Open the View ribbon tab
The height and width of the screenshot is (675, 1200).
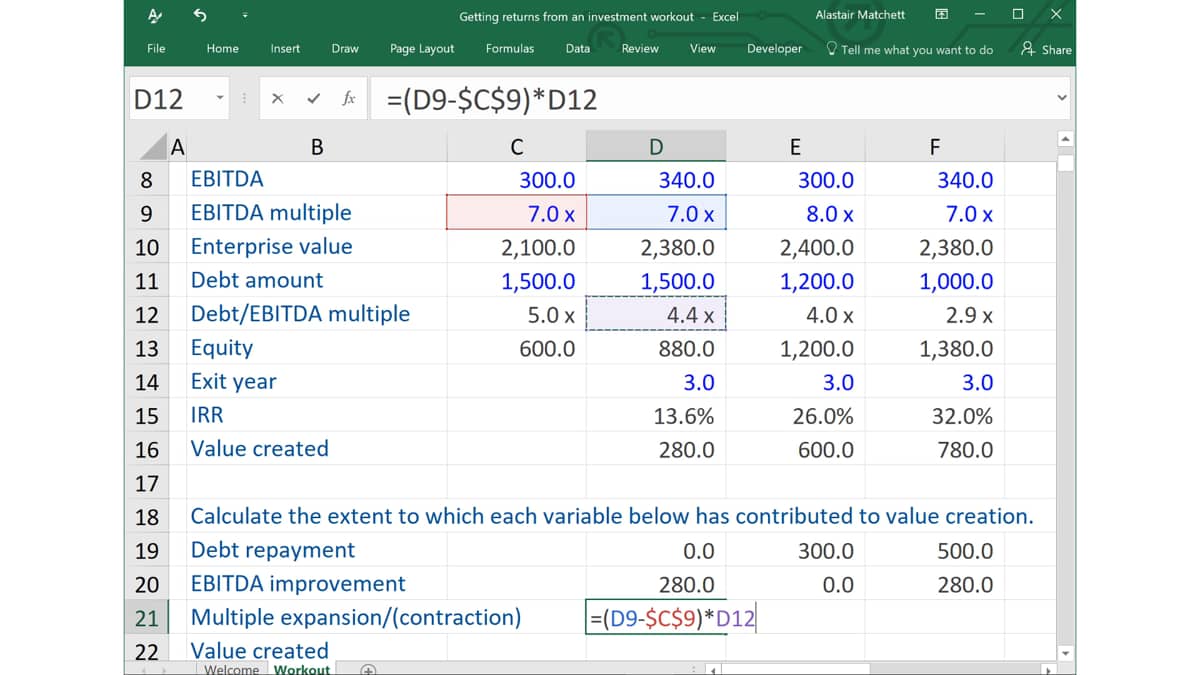[703, 48]
